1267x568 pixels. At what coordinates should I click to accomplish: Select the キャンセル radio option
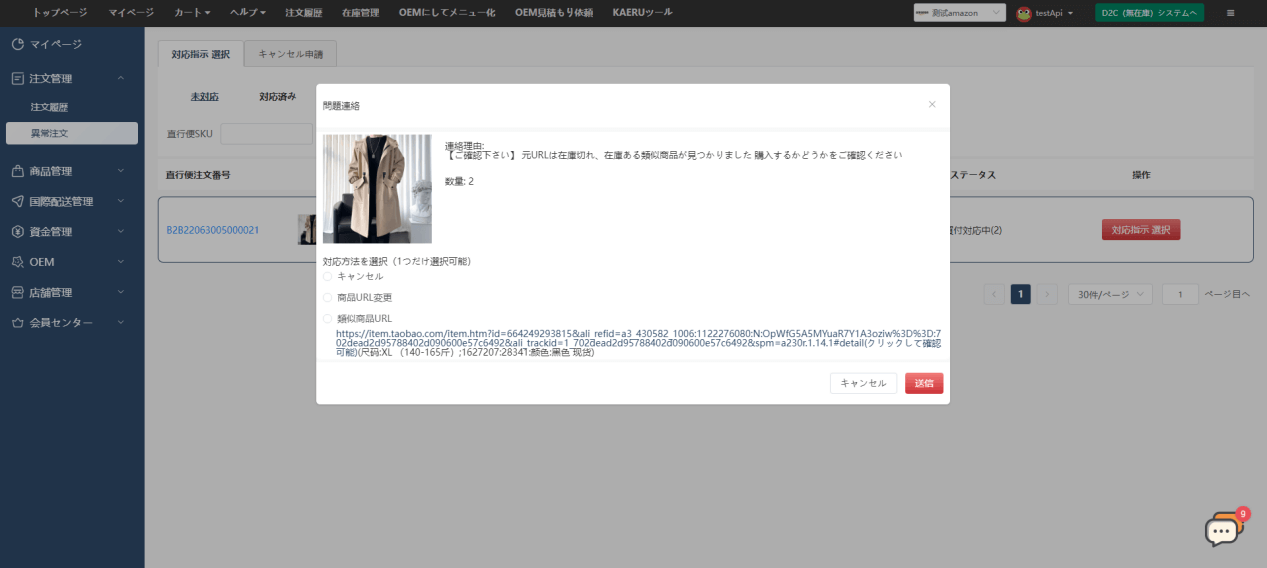coord(327,276)
